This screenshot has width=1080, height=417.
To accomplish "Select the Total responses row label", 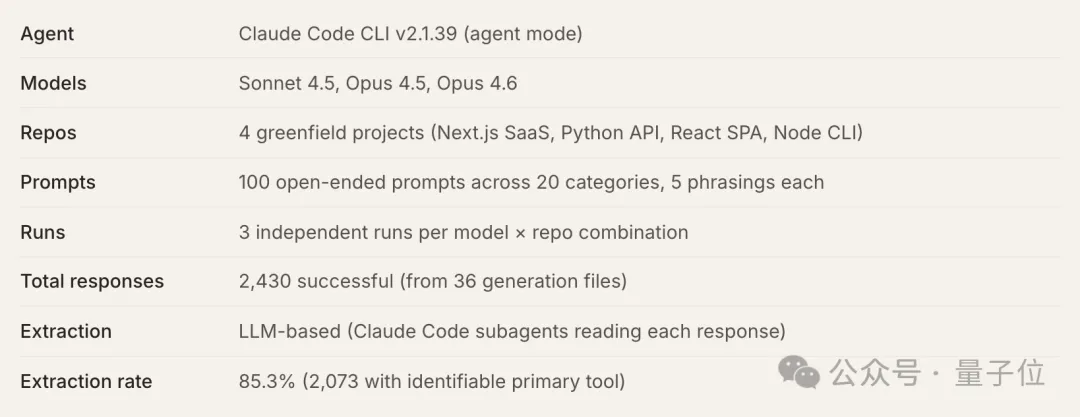I will (92, 281).
